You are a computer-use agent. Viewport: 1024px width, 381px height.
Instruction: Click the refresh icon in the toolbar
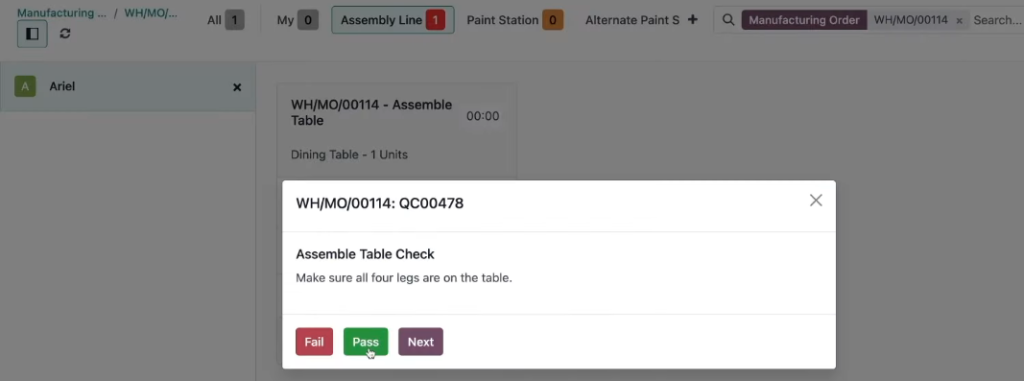click(x=65, y=33)
